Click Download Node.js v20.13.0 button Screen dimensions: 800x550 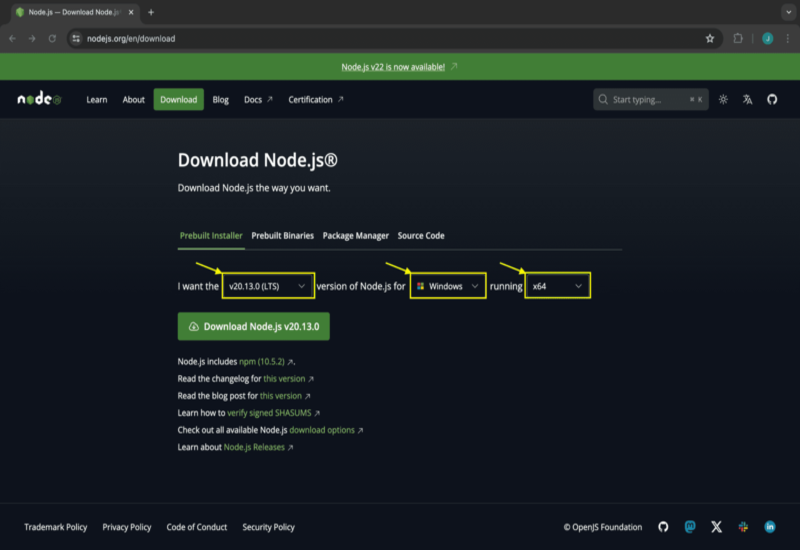point(254,327)
